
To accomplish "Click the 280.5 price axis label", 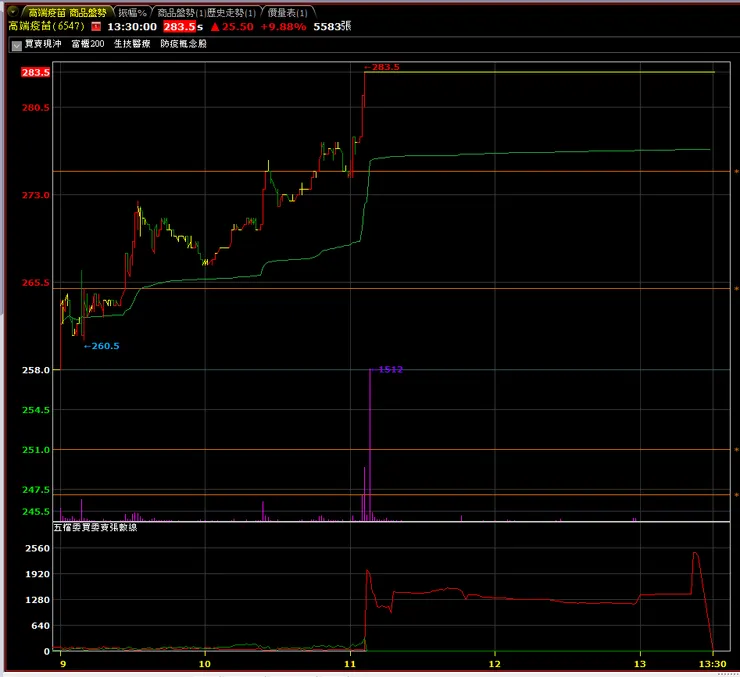I will pos(35,108).
